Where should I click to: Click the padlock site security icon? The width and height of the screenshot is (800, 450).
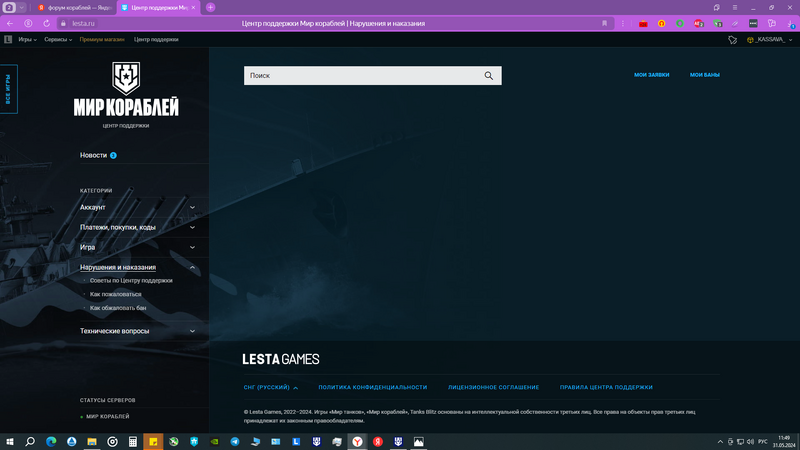[63, 23]
